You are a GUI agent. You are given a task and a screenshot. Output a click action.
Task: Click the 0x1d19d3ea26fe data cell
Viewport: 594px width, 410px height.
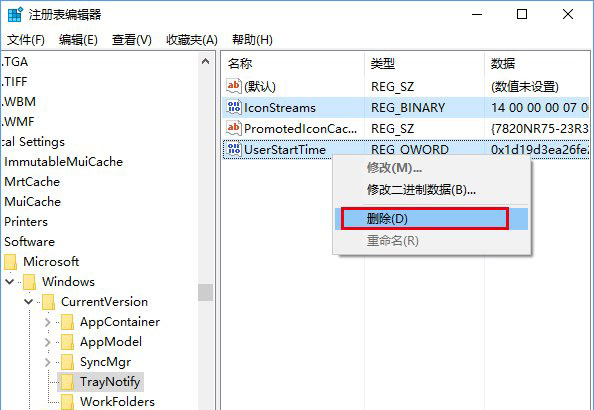(540, 150)
